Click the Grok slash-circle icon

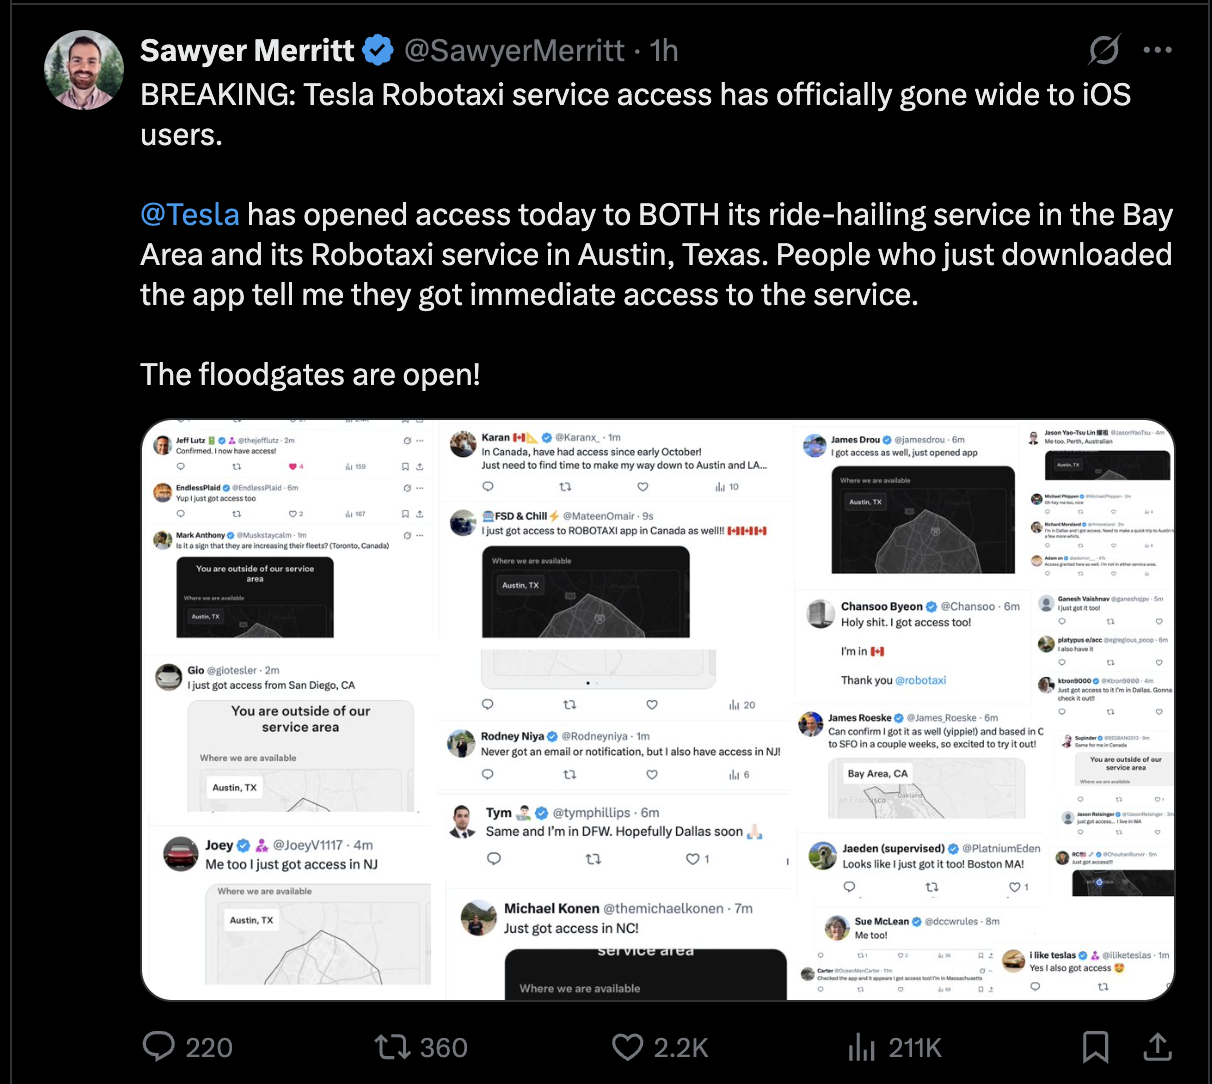1104,50
